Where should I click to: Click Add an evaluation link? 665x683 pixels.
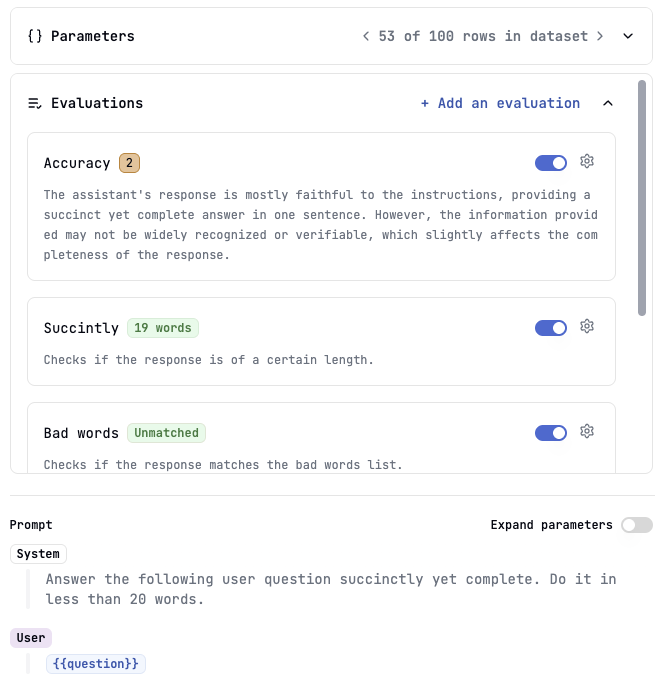pyautogui.click(x=500, y=103)
